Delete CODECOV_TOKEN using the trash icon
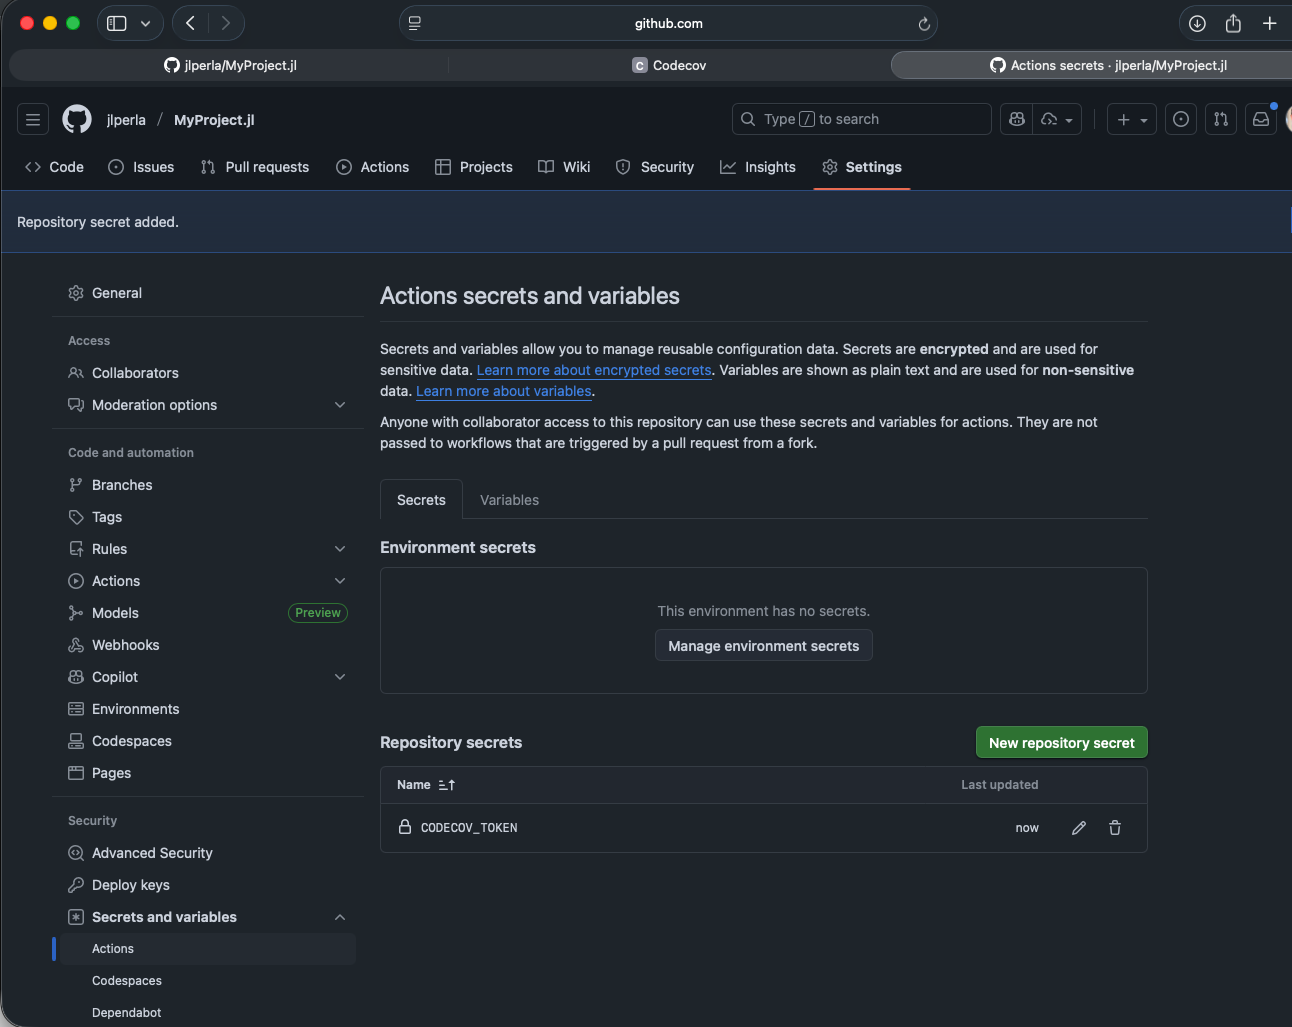 tap(1114, 828)
